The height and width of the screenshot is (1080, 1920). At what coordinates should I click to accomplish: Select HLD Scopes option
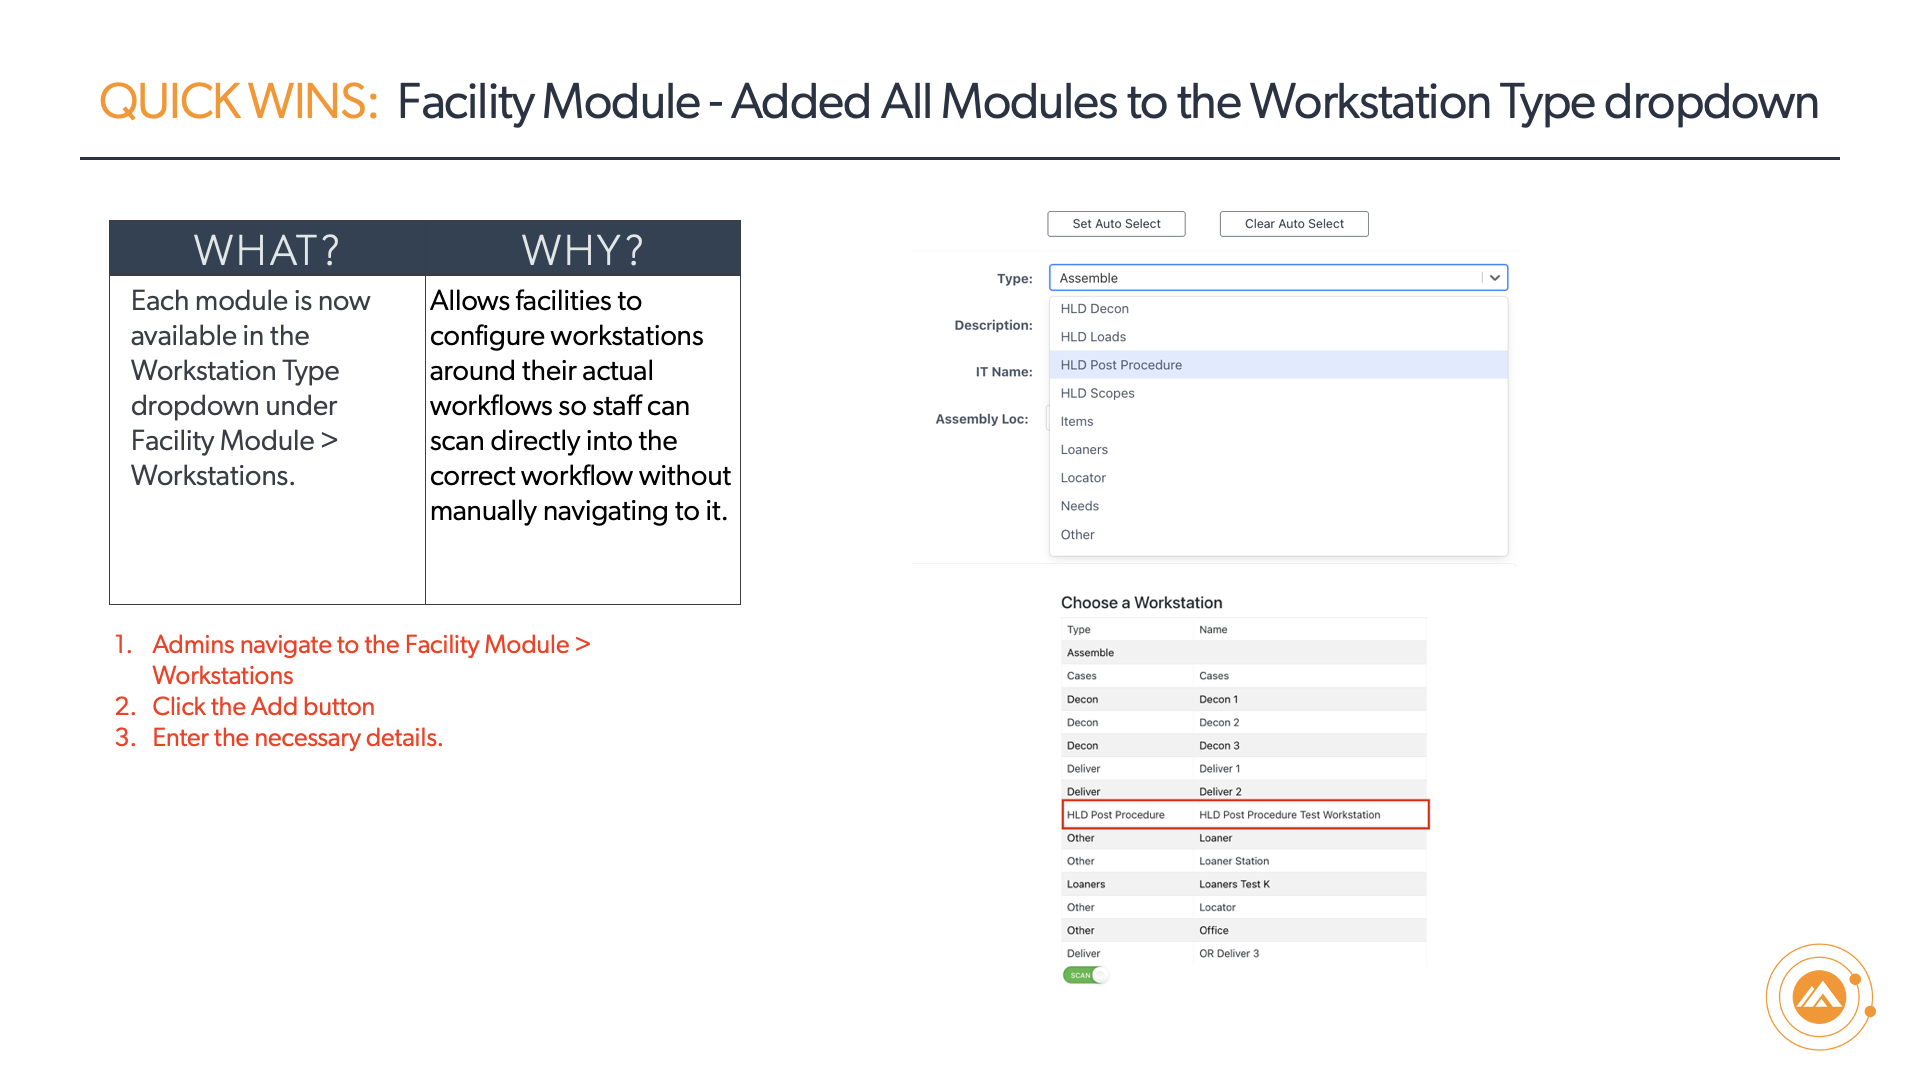point(1278,393)
